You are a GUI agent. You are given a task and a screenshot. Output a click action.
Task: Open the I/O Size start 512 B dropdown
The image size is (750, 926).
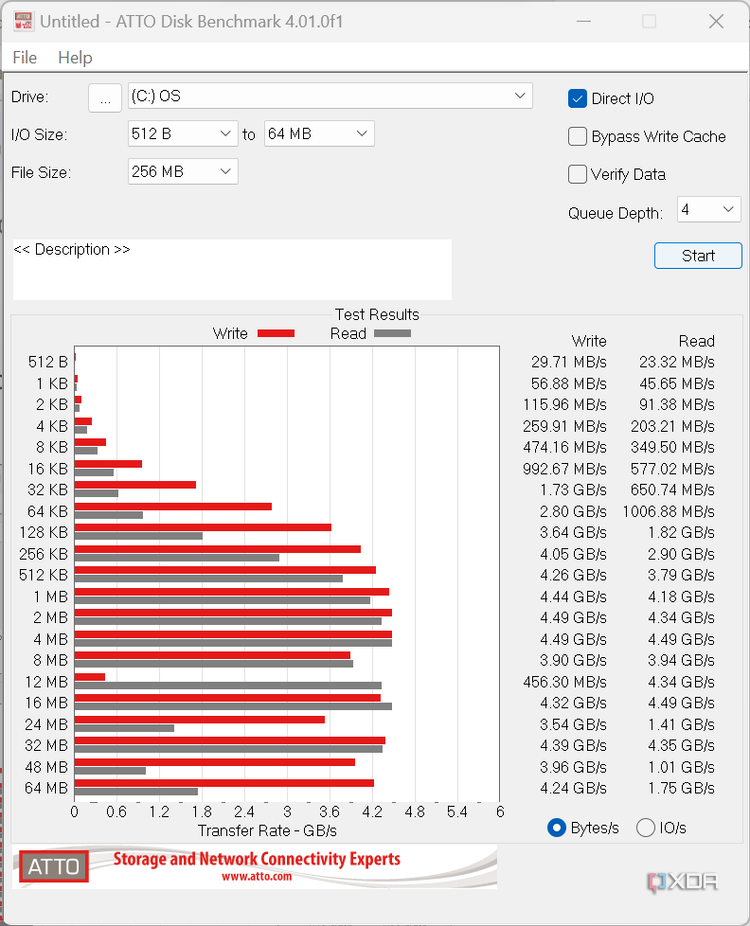click(183, 133)
